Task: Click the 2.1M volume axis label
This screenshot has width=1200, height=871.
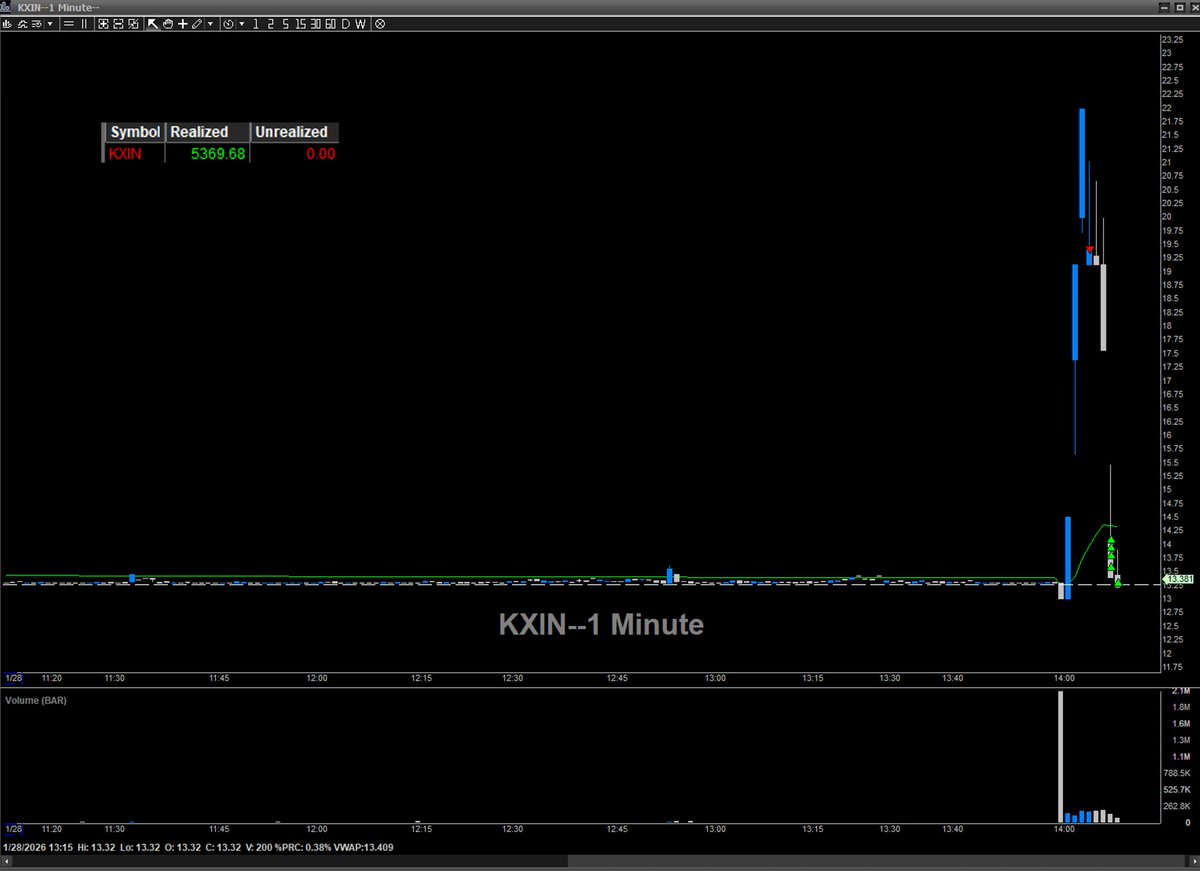Action: click(x=1180, y=692)
